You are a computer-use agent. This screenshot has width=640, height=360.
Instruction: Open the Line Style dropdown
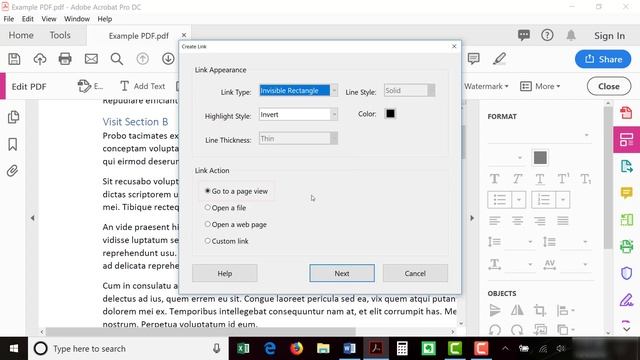coord(431,90)
